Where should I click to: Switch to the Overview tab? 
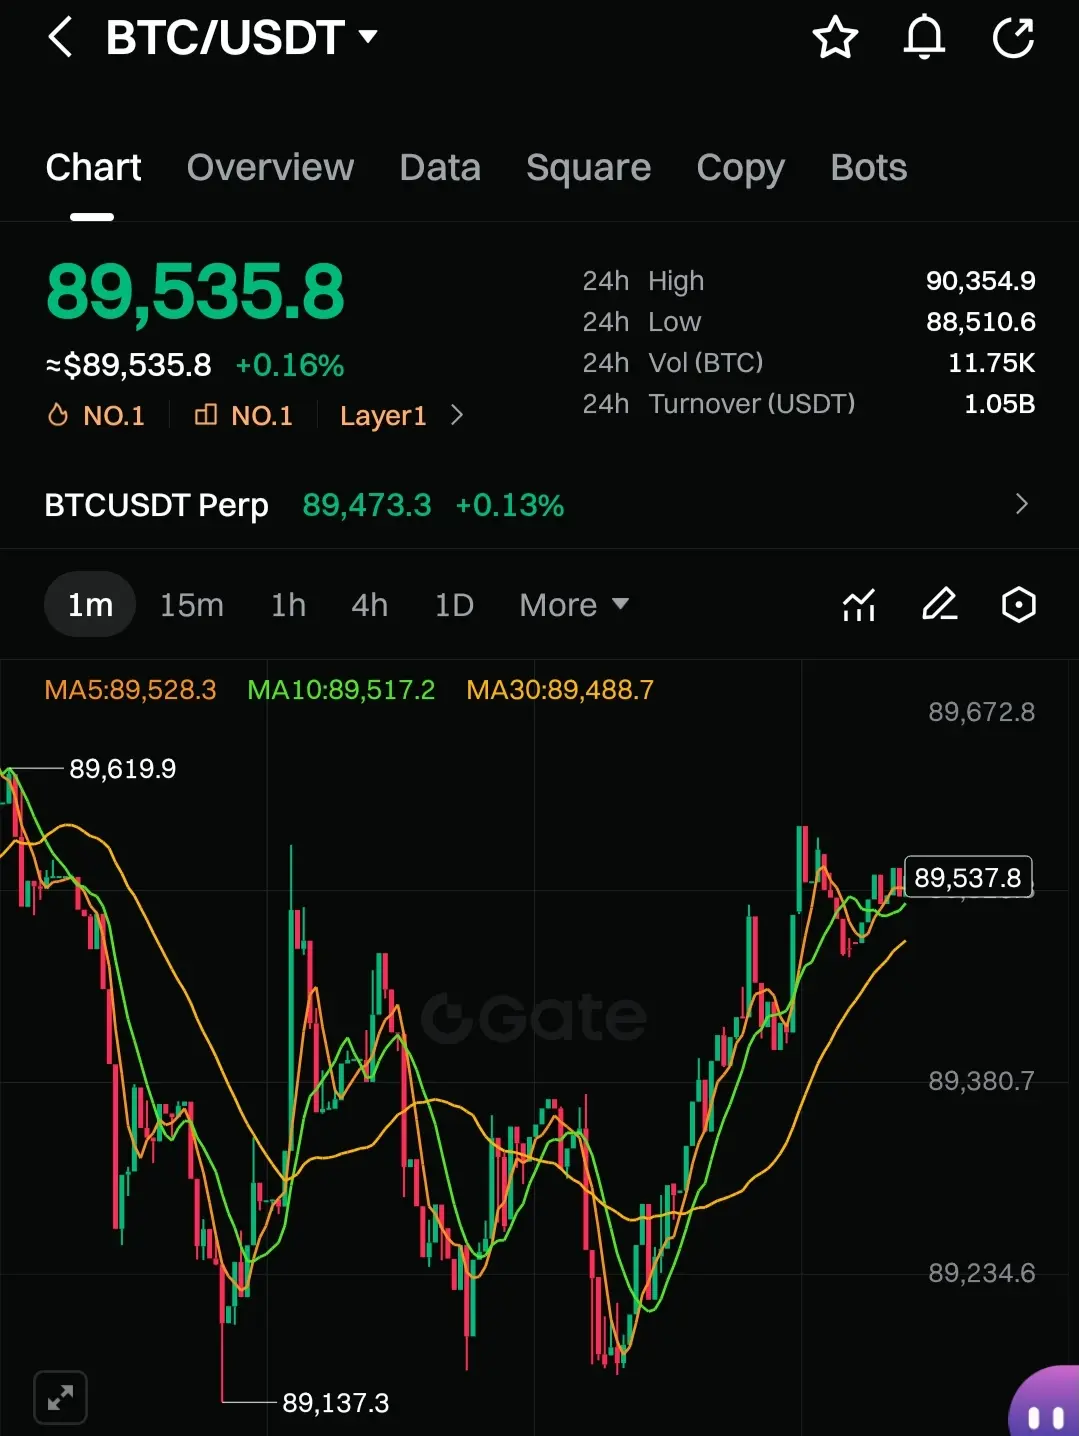[270, 168]
